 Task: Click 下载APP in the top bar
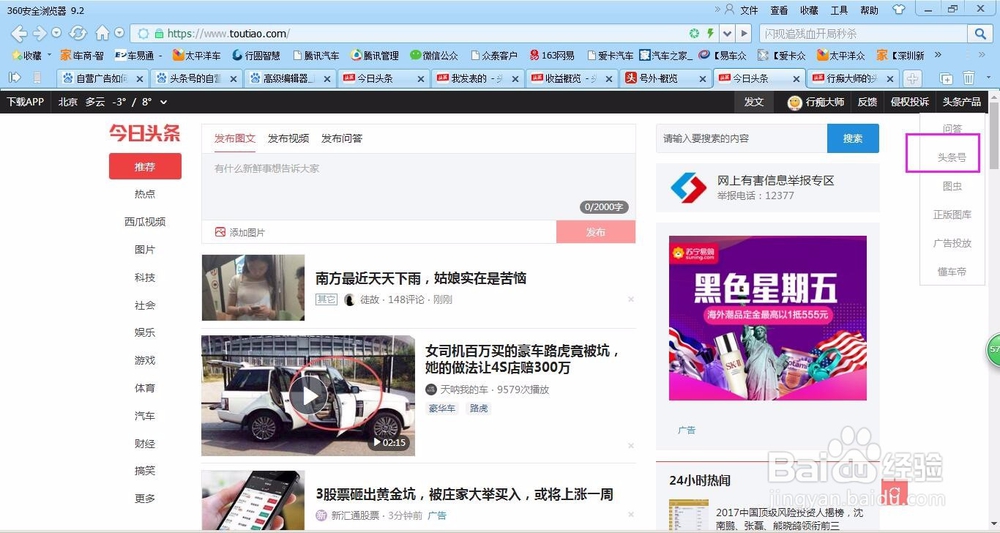[x=26, y=102]
